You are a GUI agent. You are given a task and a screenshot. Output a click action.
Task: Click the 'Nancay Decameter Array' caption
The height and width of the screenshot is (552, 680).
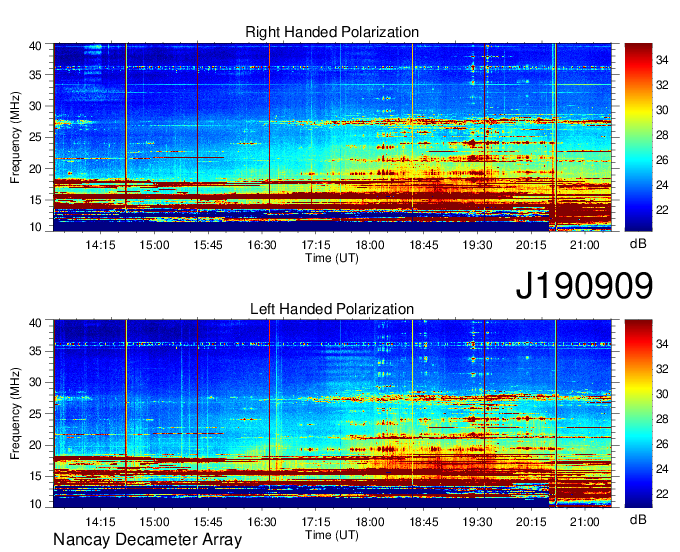click(147, 539)
